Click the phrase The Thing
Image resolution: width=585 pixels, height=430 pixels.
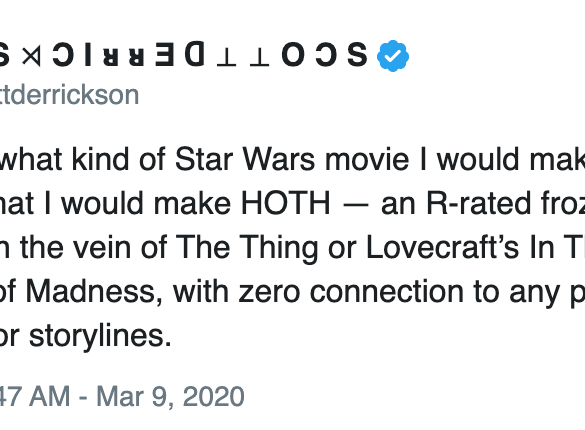pos(247,248)
